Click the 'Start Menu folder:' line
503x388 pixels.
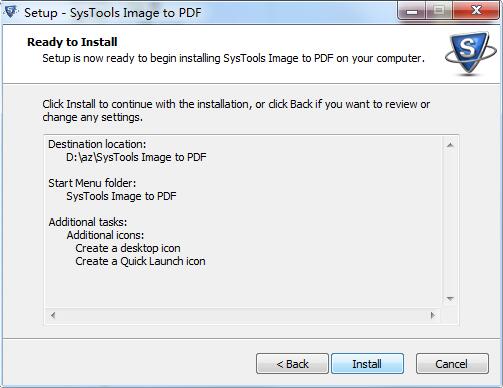(92, 183)
